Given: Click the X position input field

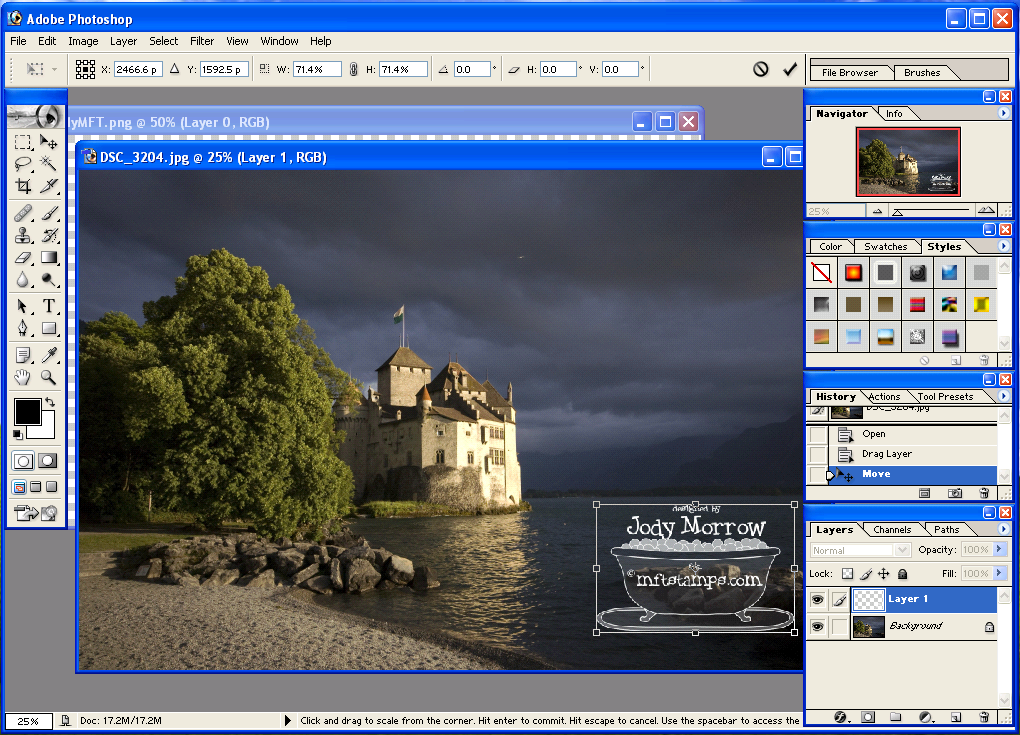Looking at the screenshot, I should pyautogui.click(x=137, y=69).
